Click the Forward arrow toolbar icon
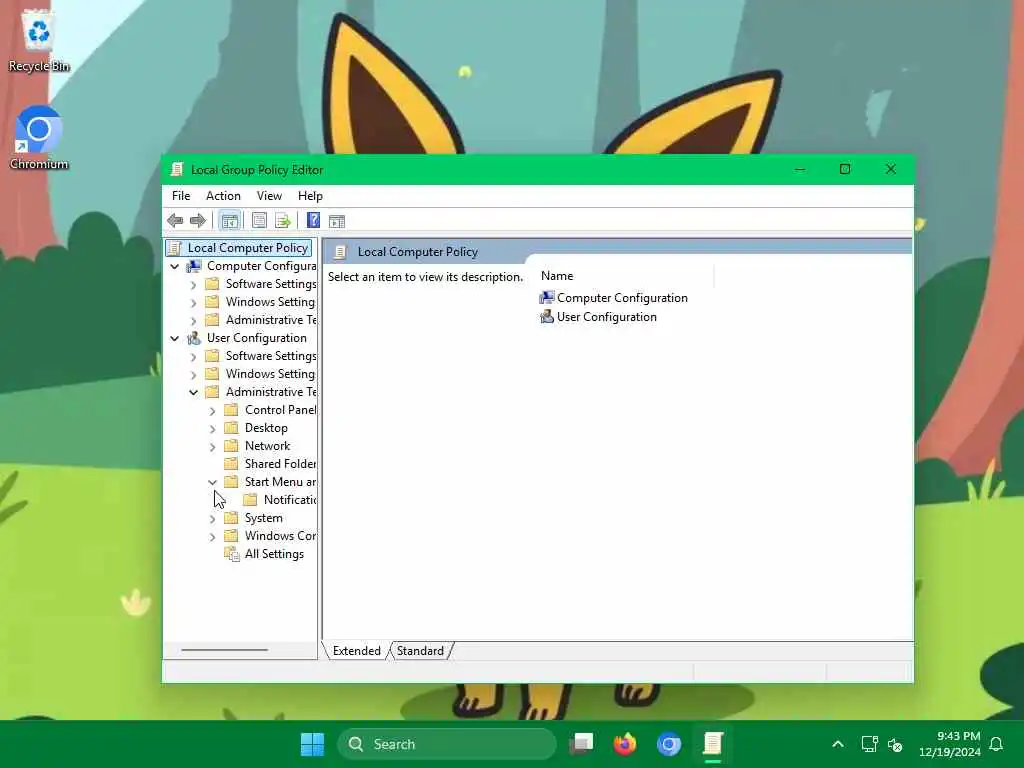 coord(197,221)
